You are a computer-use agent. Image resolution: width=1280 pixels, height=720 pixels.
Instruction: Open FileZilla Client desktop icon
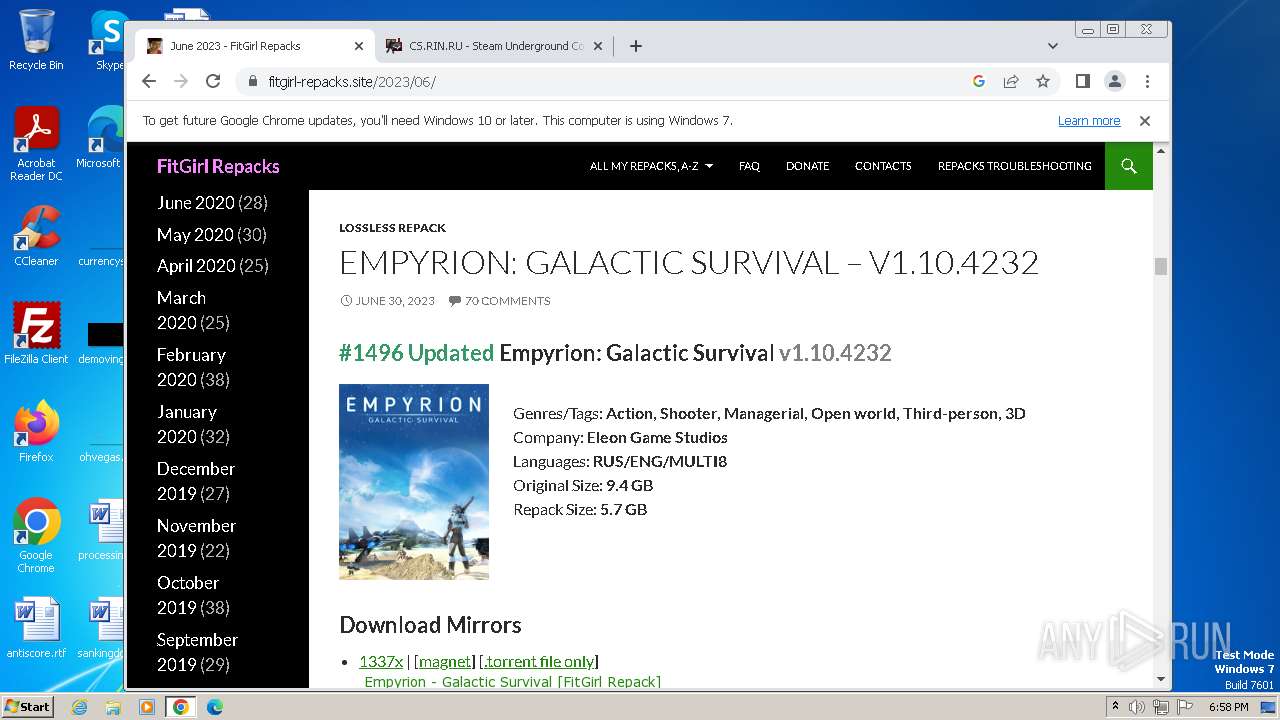pyautogui.click(x=36, y=333)
